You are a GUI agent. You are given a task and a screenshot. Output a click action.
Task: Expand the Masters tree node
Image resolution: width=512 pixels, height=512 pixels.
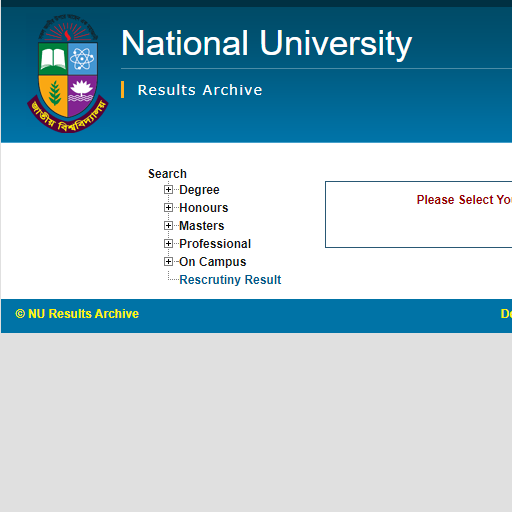point(168,226)
